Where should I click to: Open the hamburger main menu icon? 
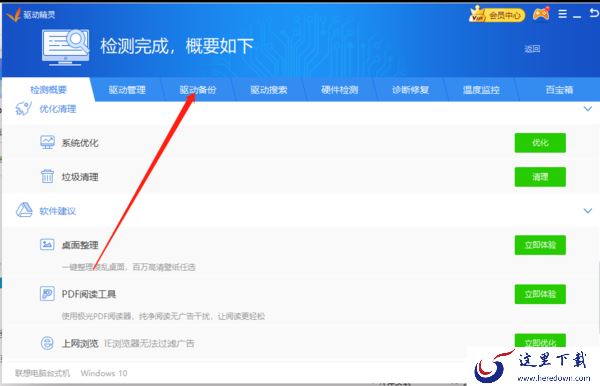click(562, 14)
